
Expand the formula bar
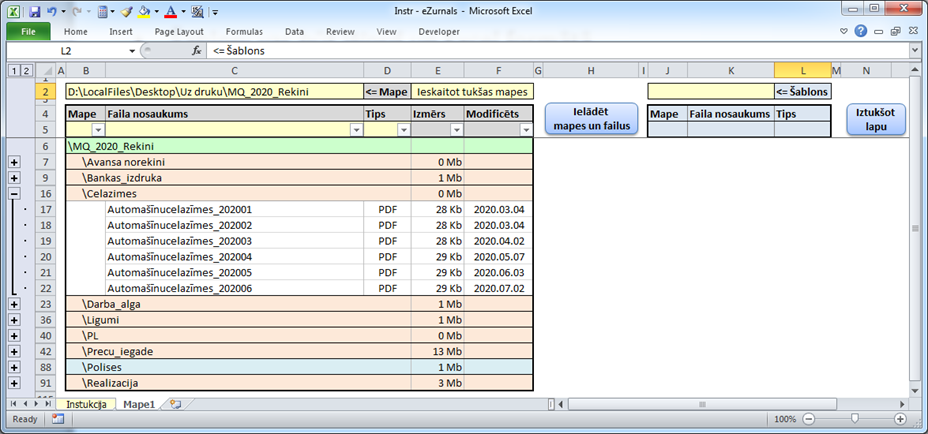[915, 52]
